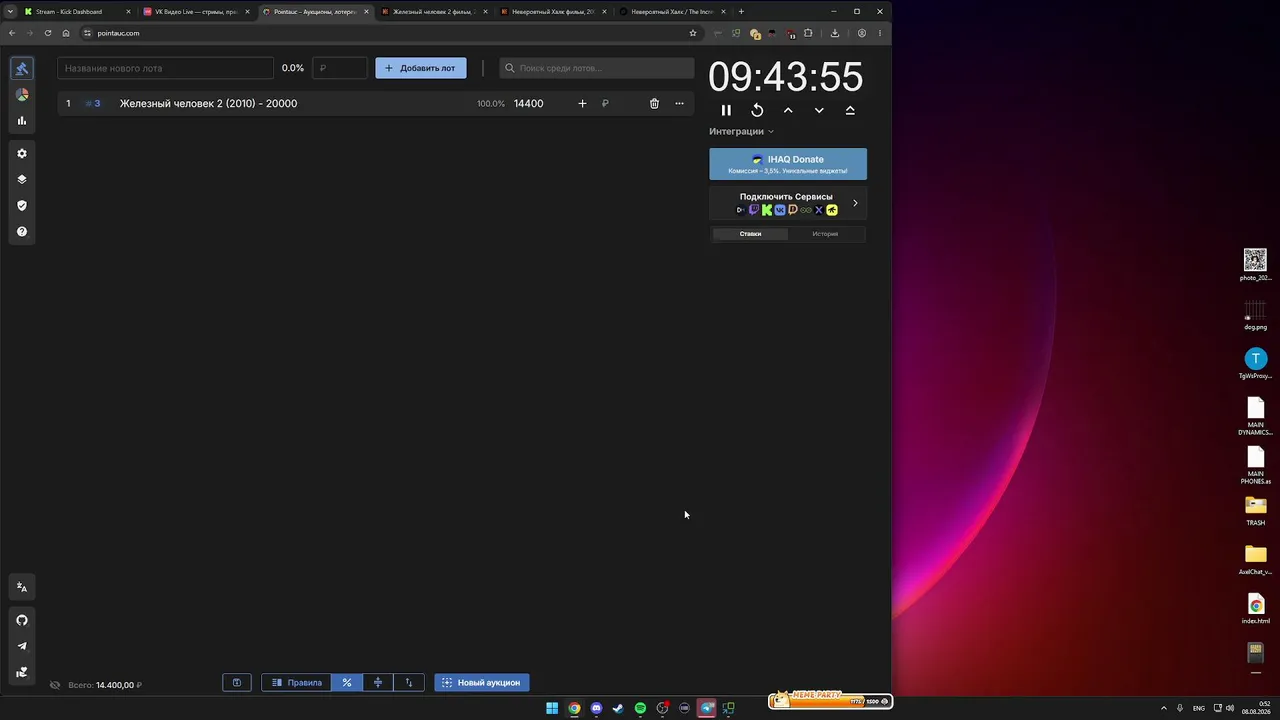Open the statistics bar chart page
Image resolution: width=1280 pixels, height=720 pixels.
pos(22,121)
